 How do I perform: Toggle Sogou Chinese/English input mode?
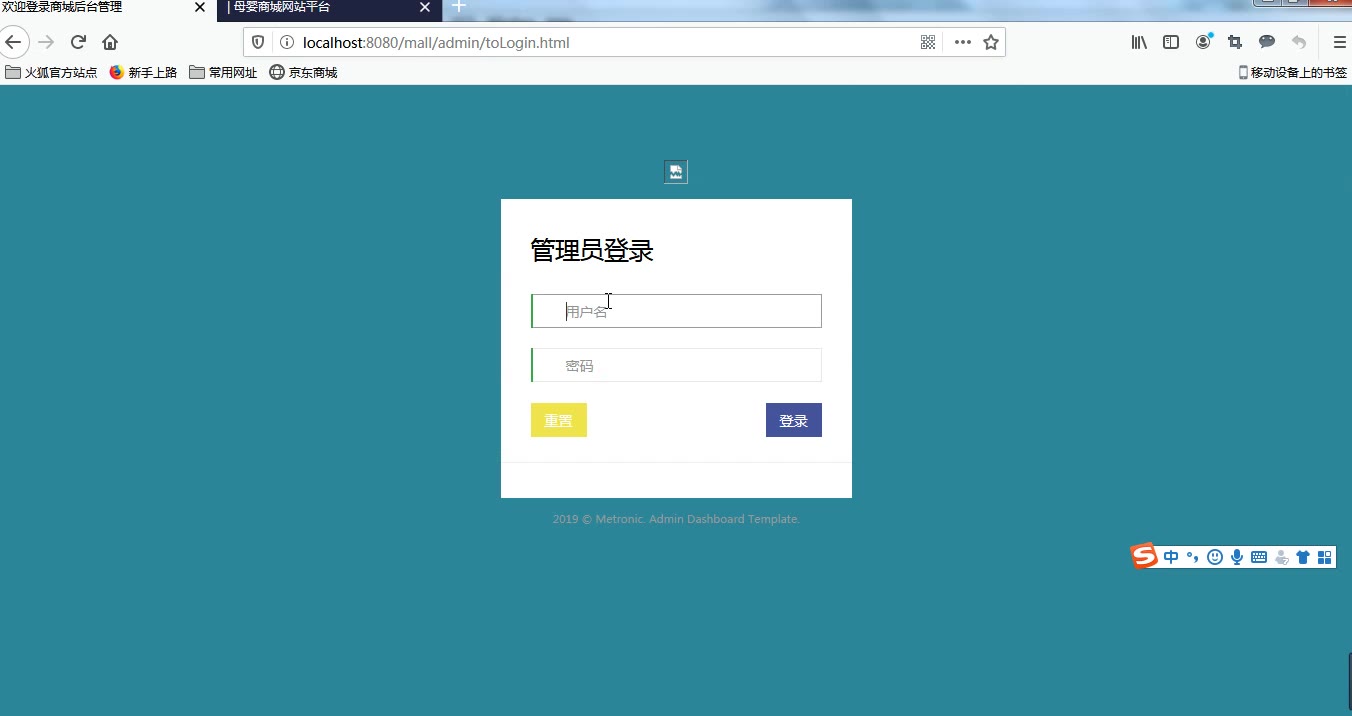1171,557
